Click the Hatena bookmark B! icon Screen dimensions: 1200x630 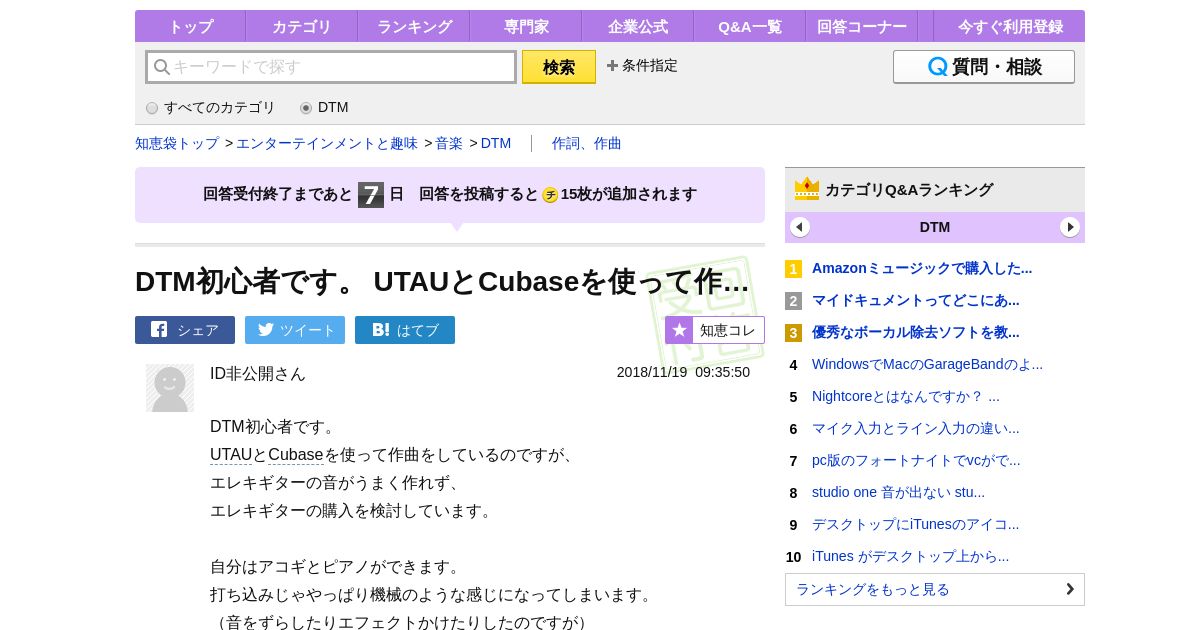pyautogui.click(x=380, y=330)
